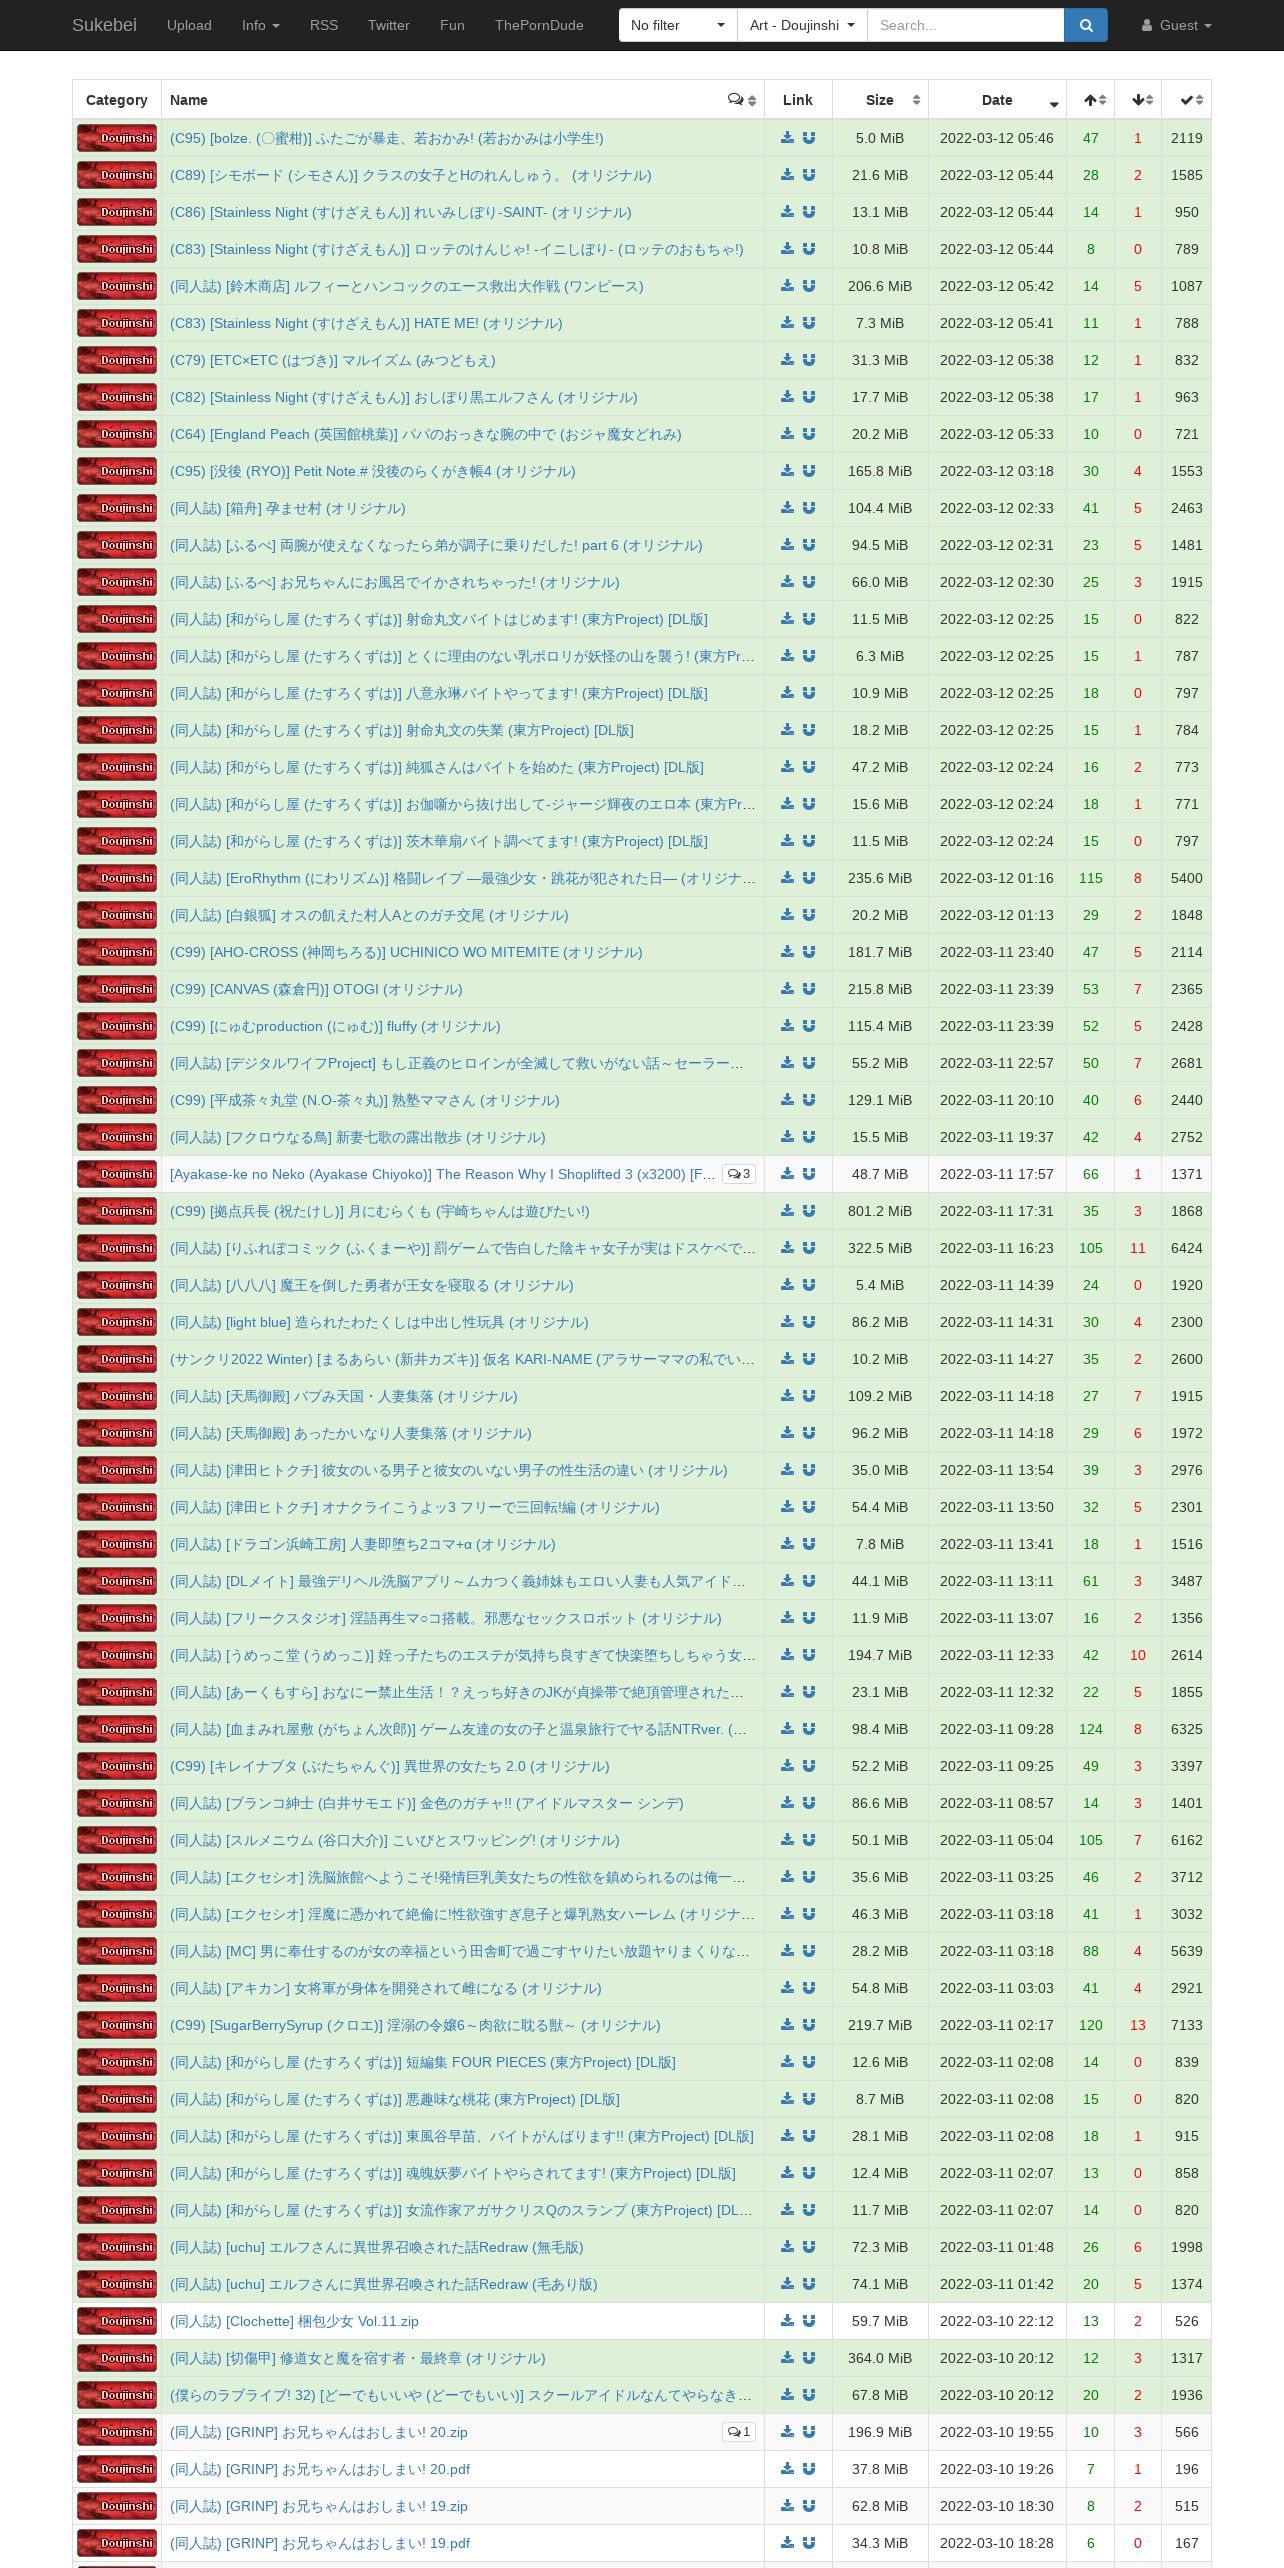1284x2568 pixels.
Task: Open magnet link for the 115.4 MiB entry
Action: pyautogui.click(x=809, y=1026)
